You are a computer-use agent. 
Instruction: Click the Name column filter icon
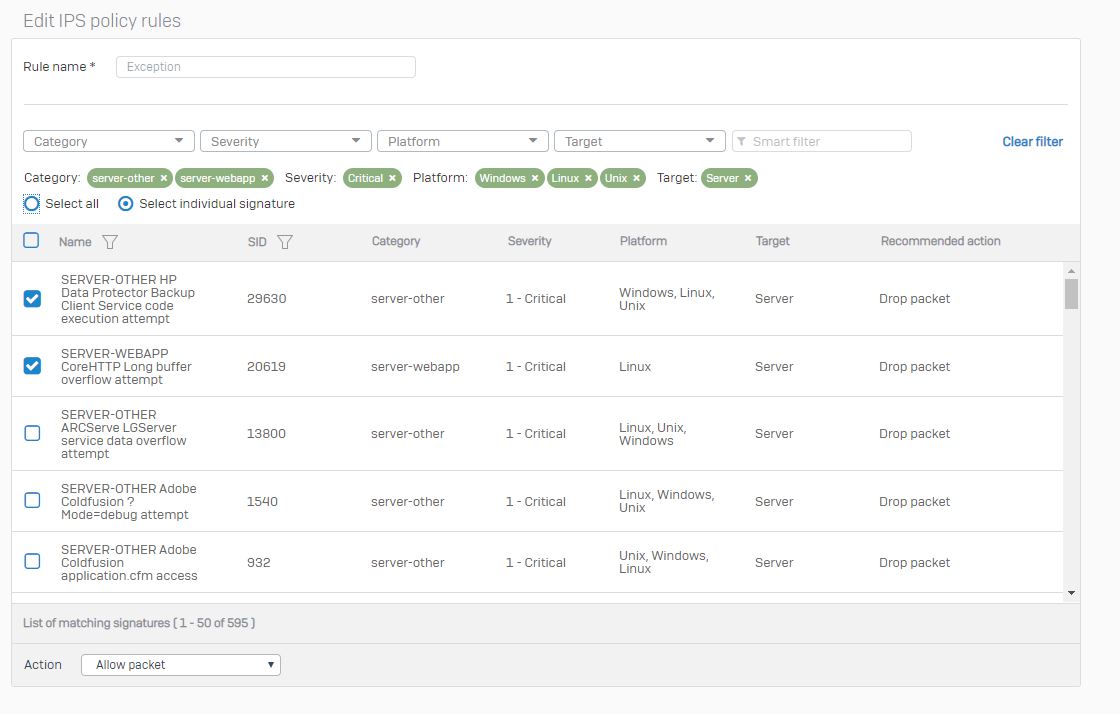pyautogui.click(x=110, y=242)
